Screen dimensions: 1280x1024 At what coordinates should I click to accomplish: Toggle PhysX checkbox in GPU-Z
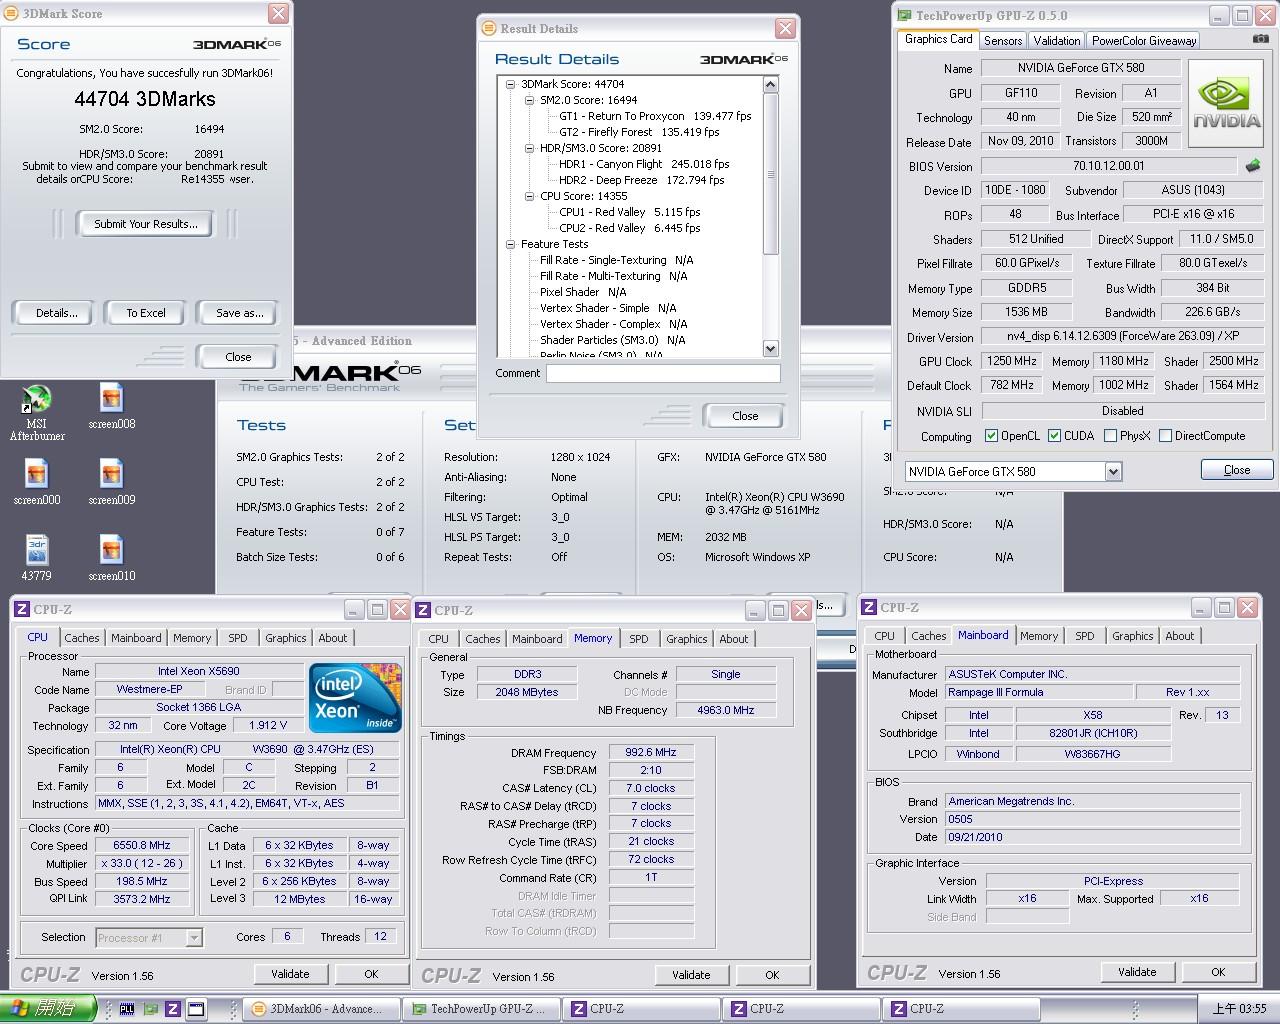(x=1110, y=436)
